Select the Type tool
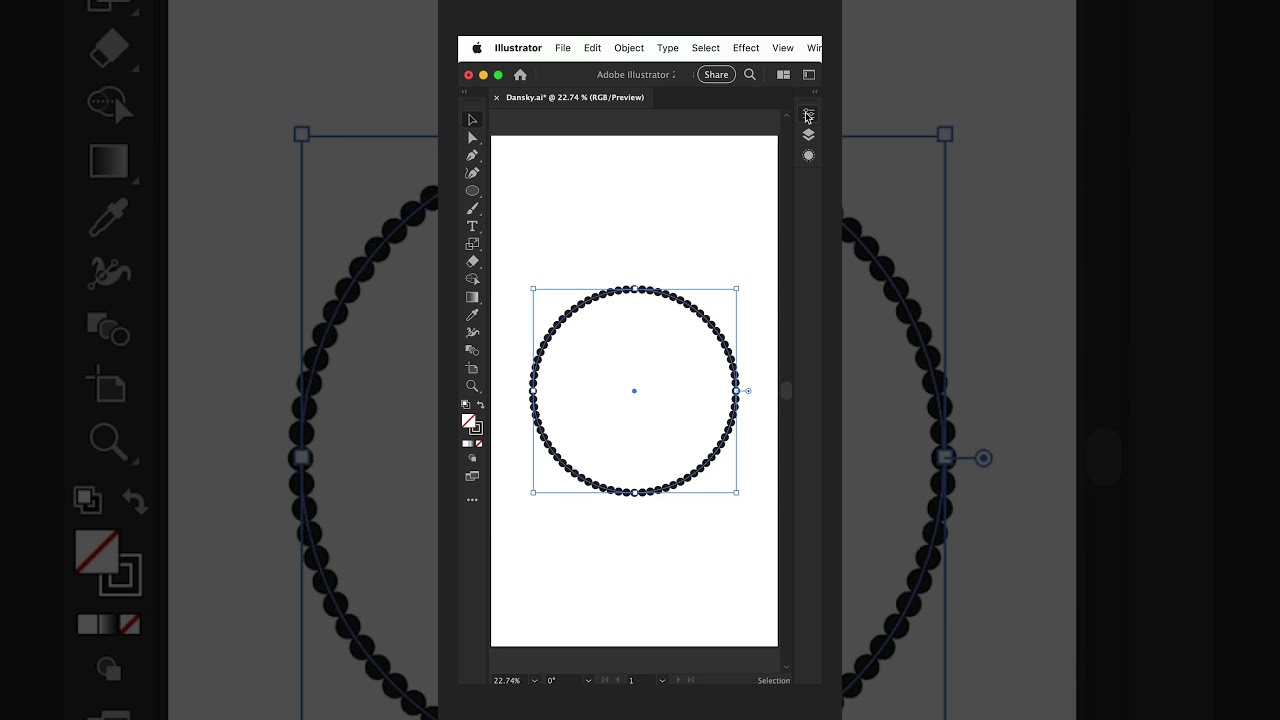The image size is (1280, 720). [x=472, y=227]
